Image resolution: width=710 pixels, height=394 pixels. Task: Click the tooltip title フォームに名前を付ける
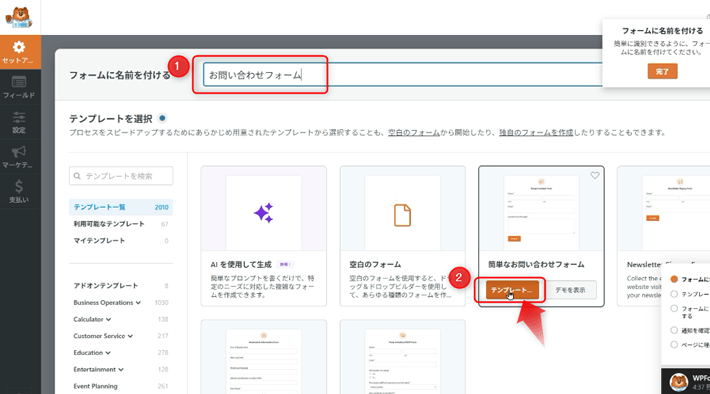point(662,31)
